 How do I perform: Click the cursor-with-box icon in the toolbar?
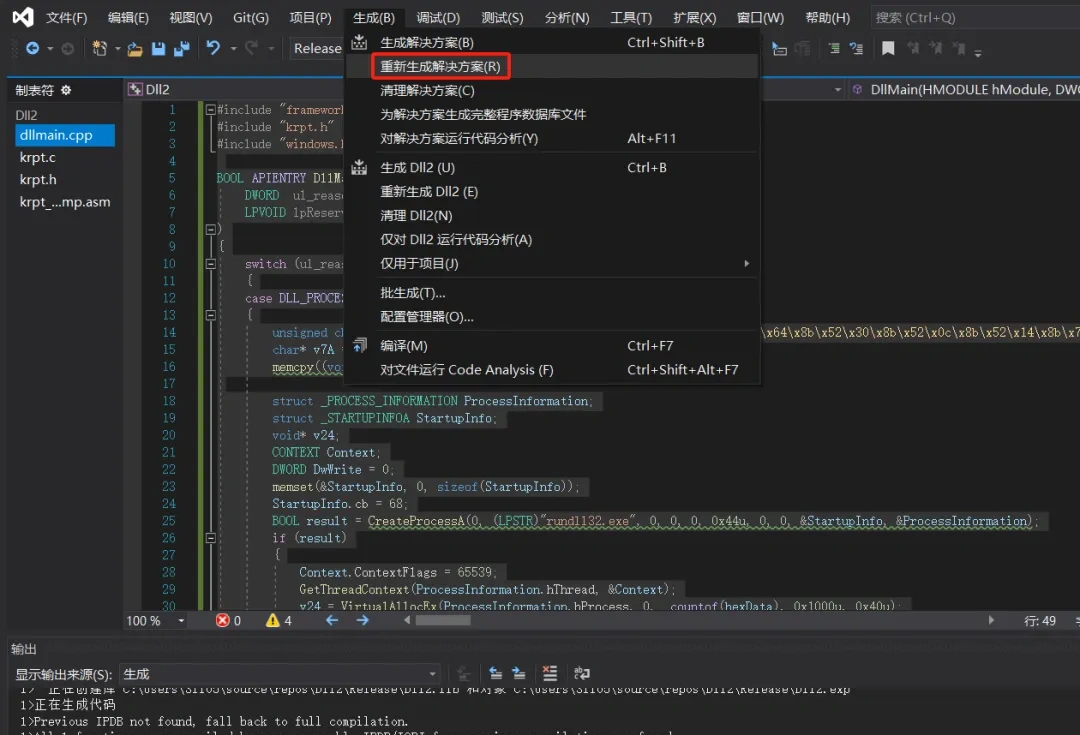tap(779, 48)
